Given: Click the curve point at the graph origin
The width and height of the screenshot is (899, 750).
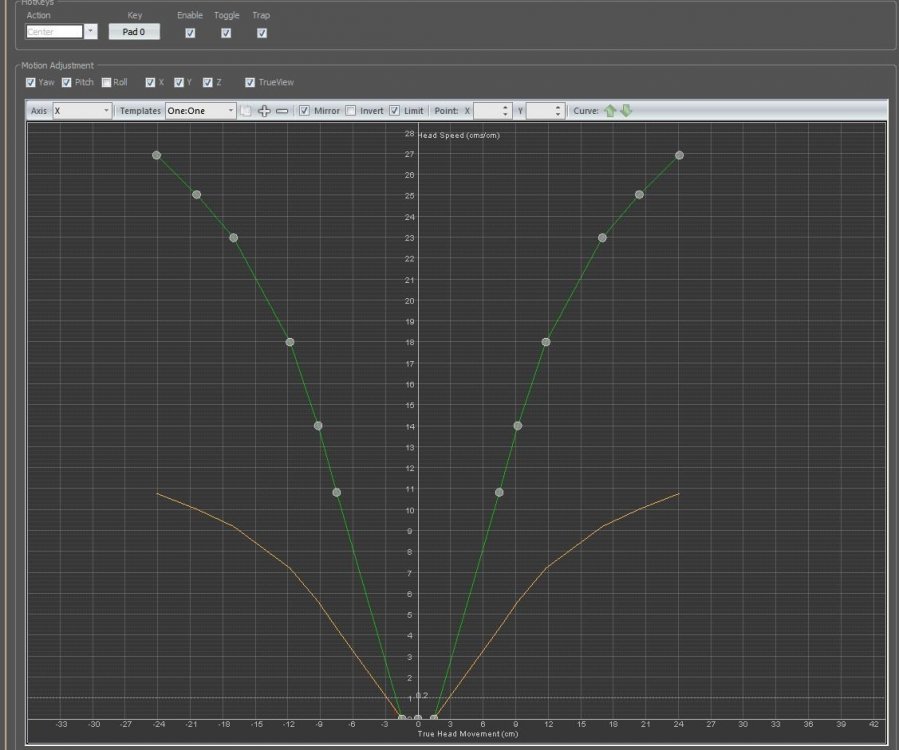Looking at the screenshot, I should coord(418,718).
